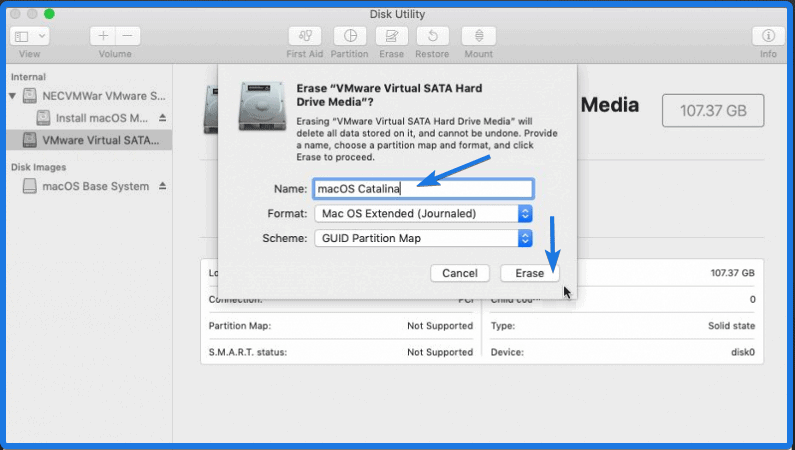Click the 'Format:' label in erase dialog
The height and width of the screenshot is (450, 795).
click(x=287, y=213)
